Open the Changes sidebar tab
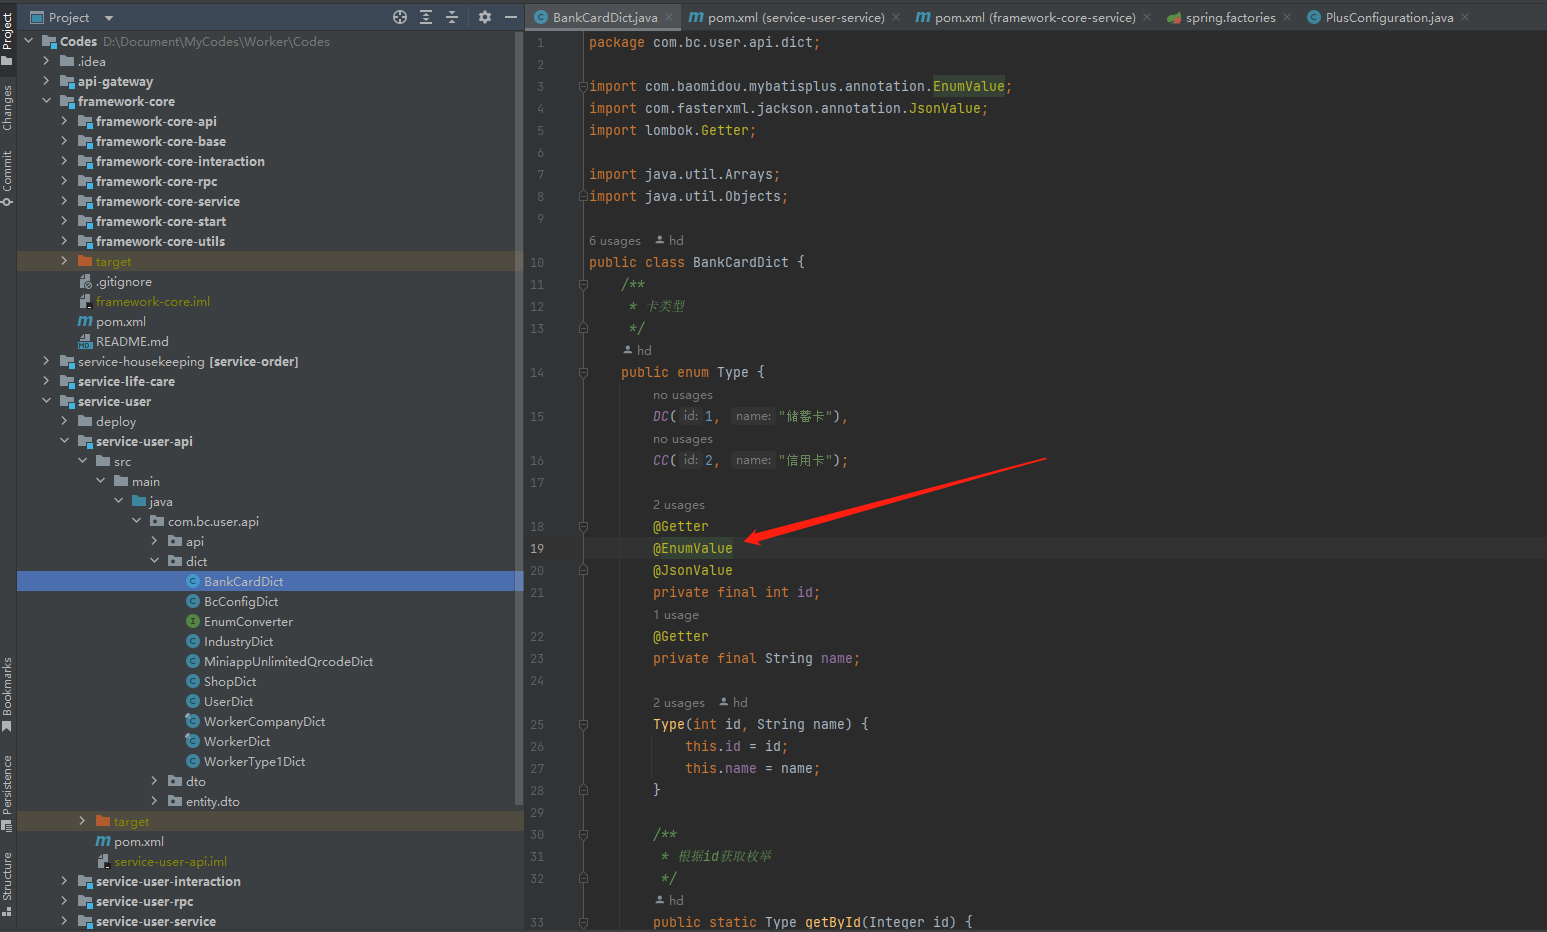Screen dimensions: 1547x932 pos(7,108)
